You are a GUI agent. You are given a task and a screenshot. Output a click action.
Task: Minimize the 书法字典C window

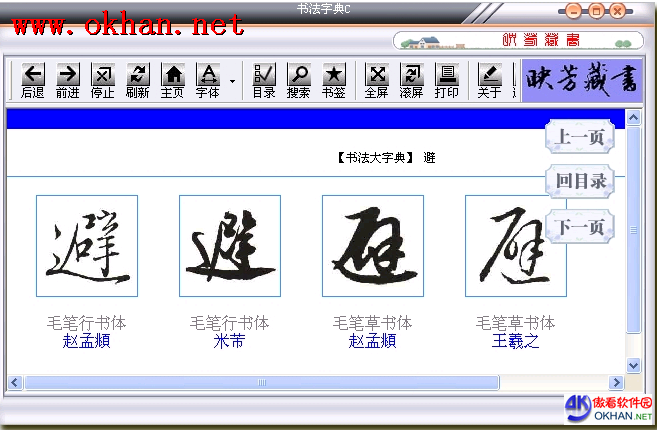573,11
